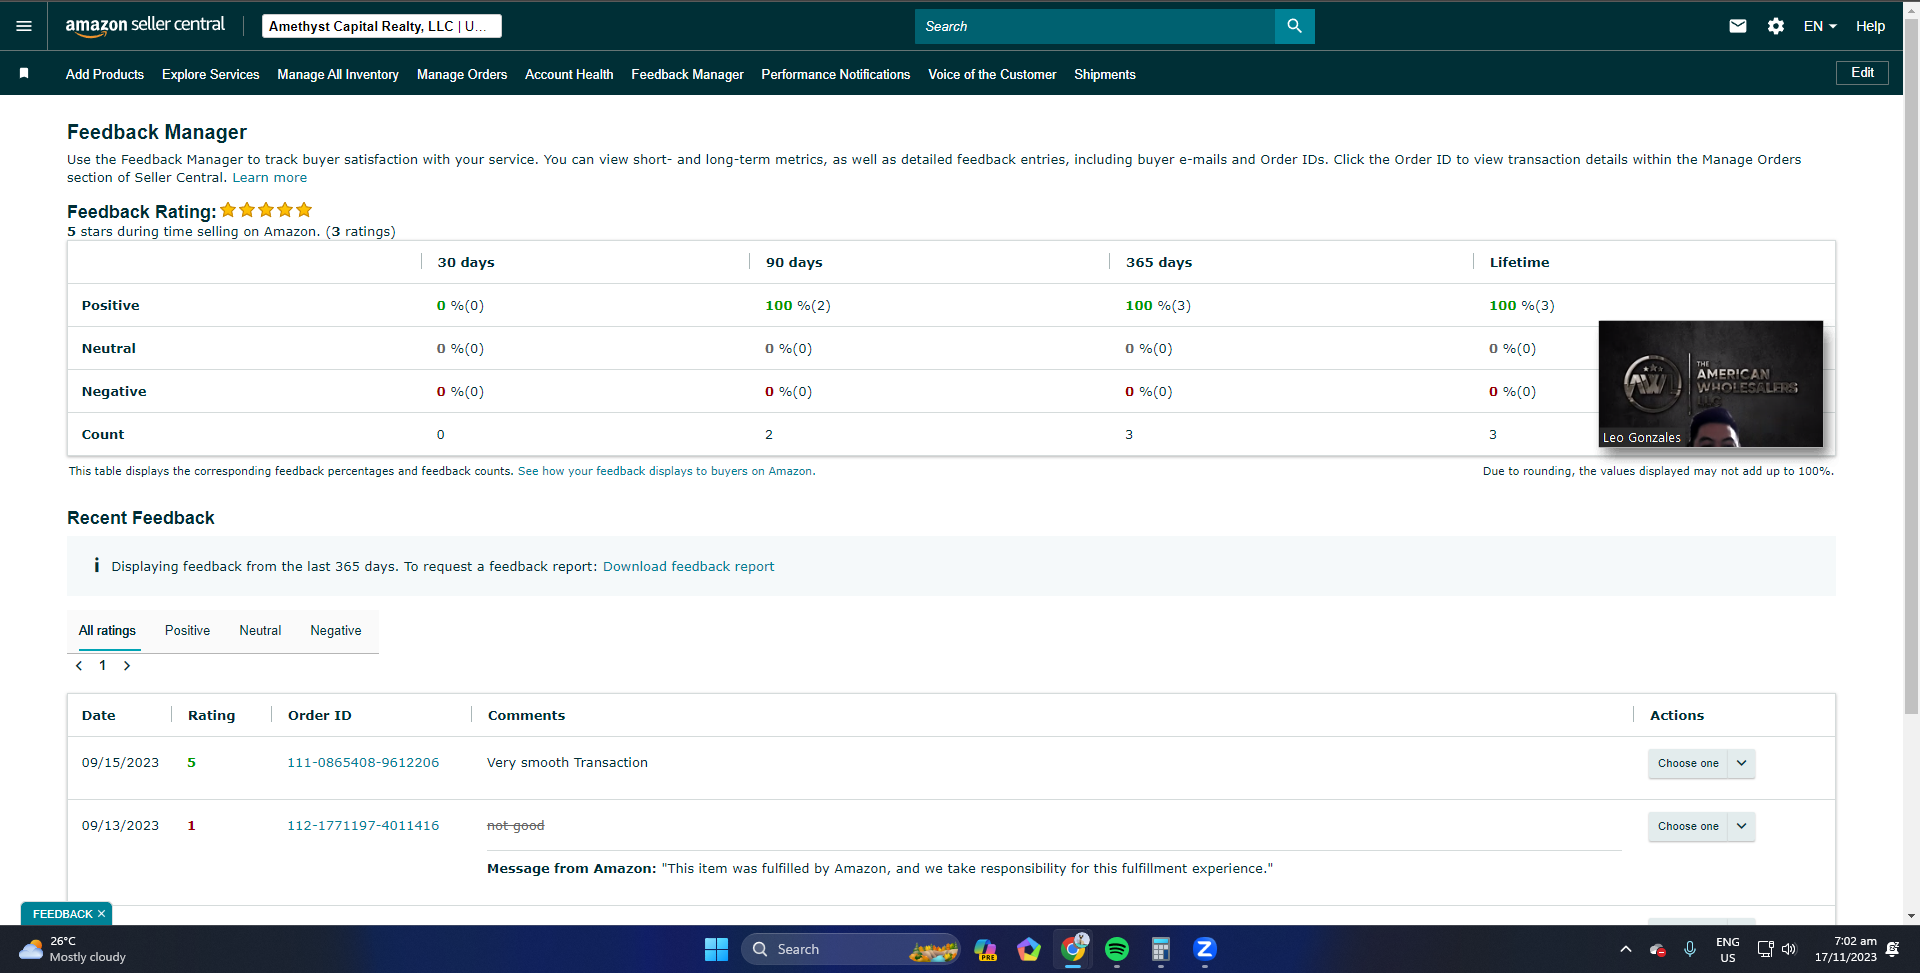Open order ID 112-1771197-4011416
1920x973 pixels.
[363, 826]
